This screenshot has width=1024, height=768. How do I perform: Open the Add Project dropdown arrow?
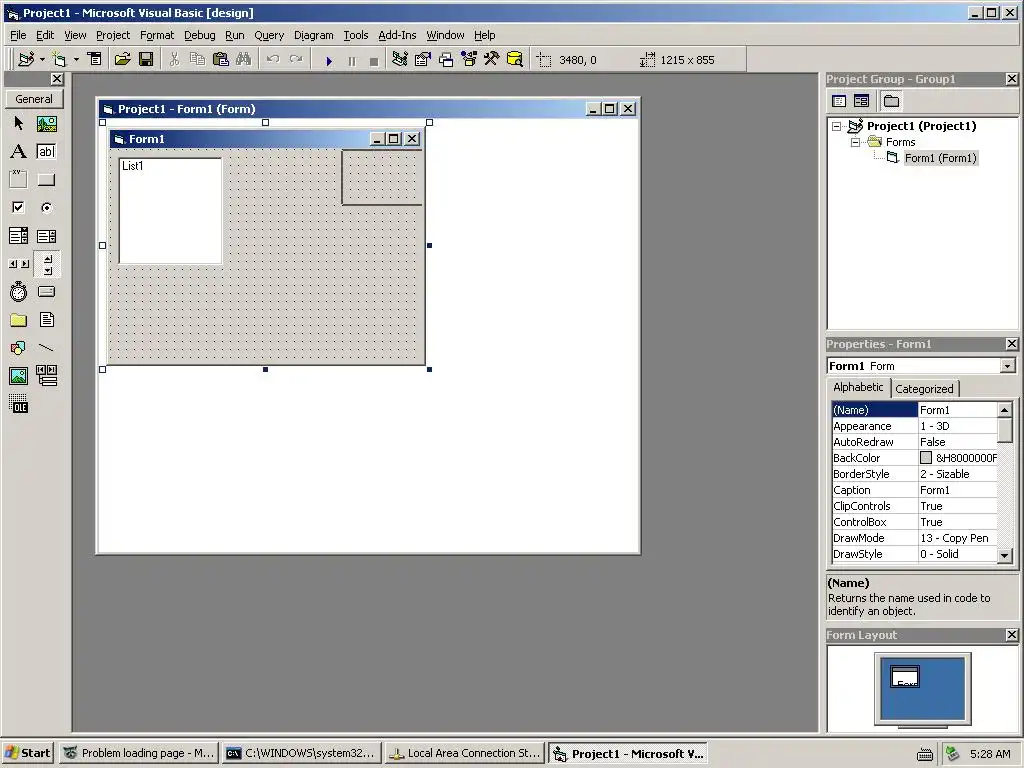pyautogui.click(x=42, y=59)
